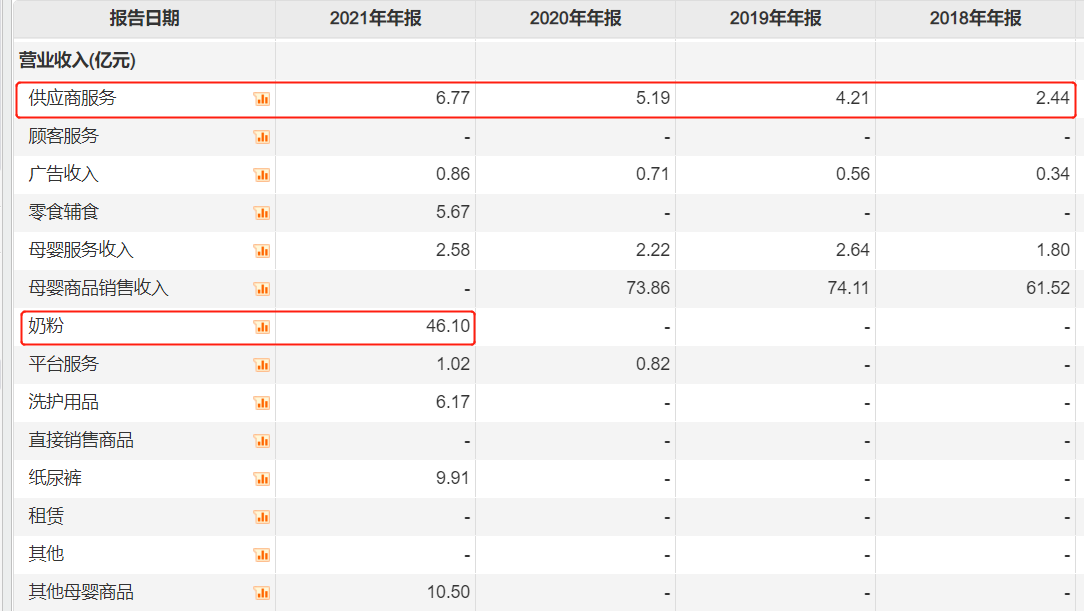This screenshot has height=611, width=1084.
Task: Open chart icon in 广告收入 row
Action: click(x=262, y=175)
